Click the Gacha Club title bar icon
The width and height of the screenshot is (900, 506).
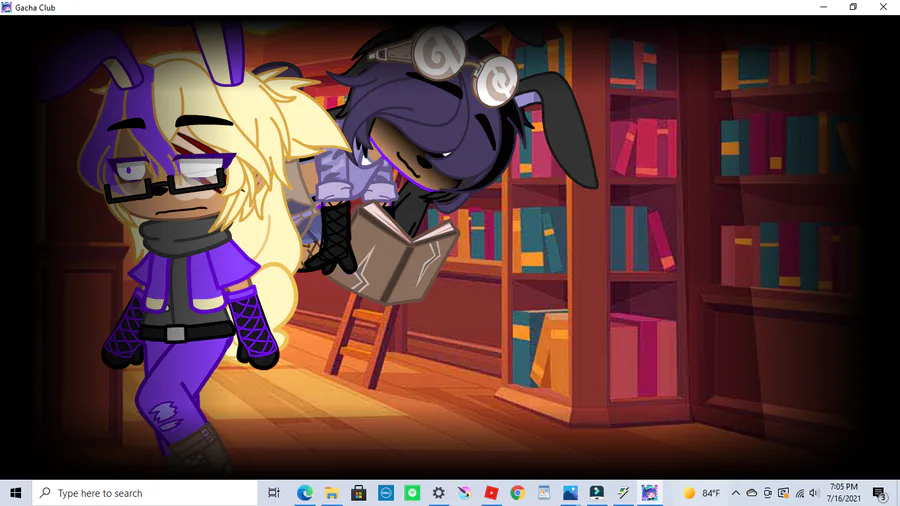coord(6,7)
